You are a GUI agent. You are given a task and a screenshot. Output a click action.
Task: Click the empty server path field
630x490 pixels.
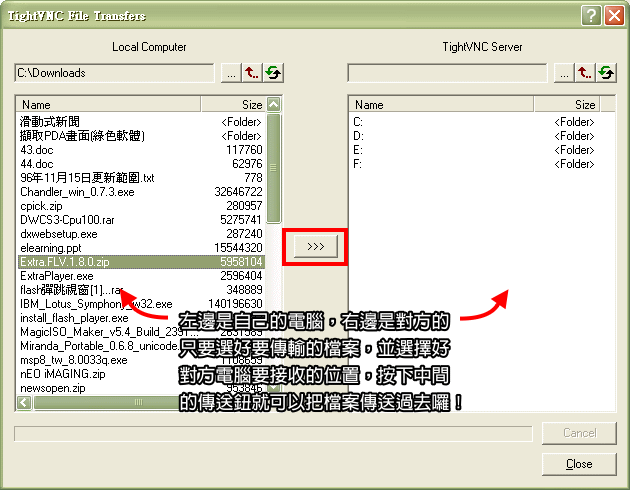(x=448, y=73)
